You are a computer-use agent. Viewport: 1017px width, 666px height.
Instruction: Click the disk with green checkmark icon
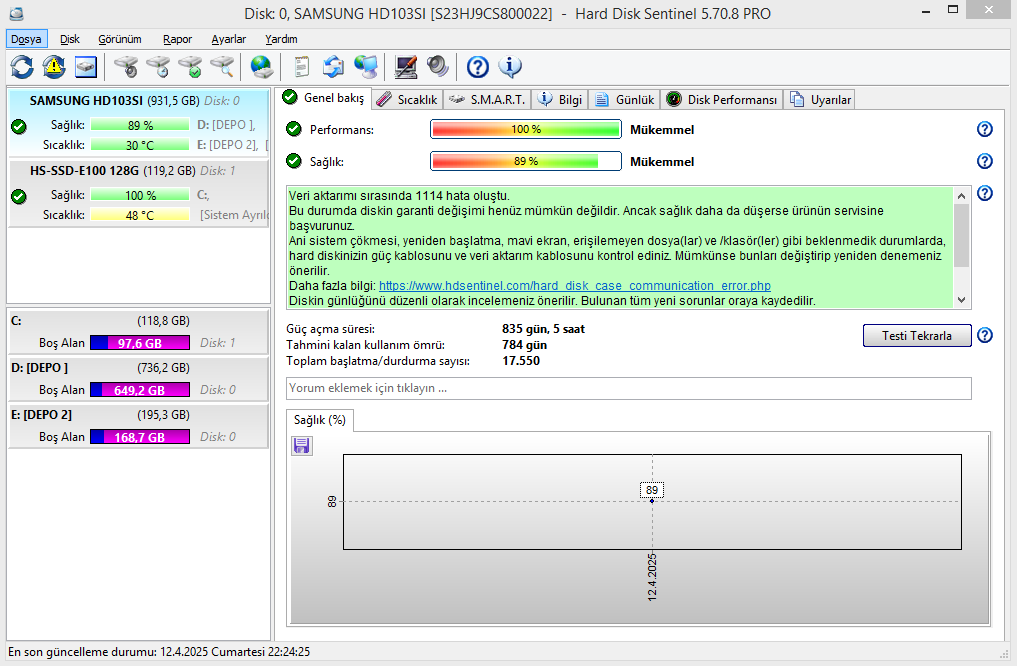[x=190, y=67]
